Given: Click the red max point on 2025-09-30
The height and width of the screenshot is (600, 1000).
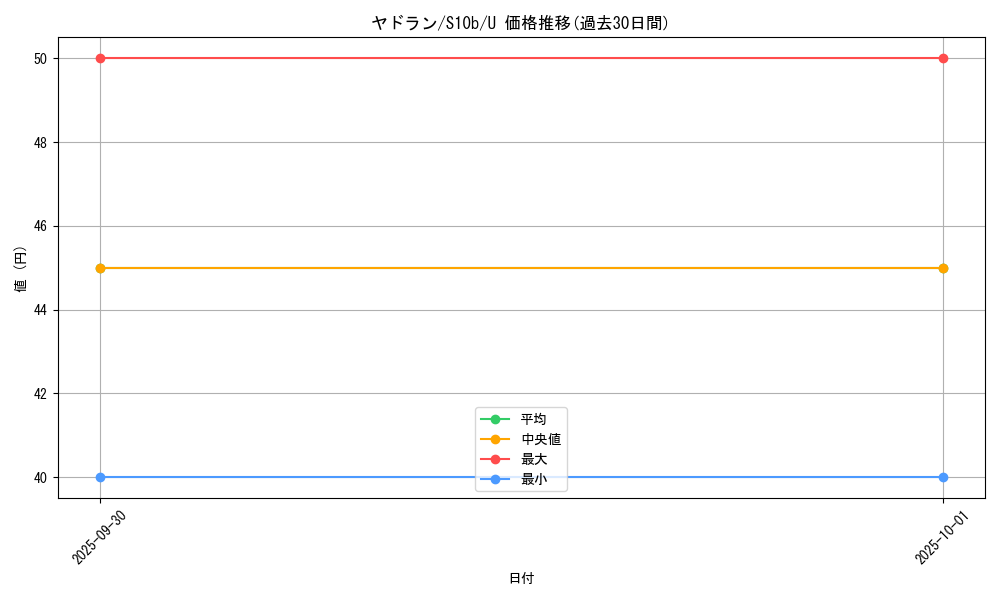Looking at the screenshot, I should [x=100, y=58].
